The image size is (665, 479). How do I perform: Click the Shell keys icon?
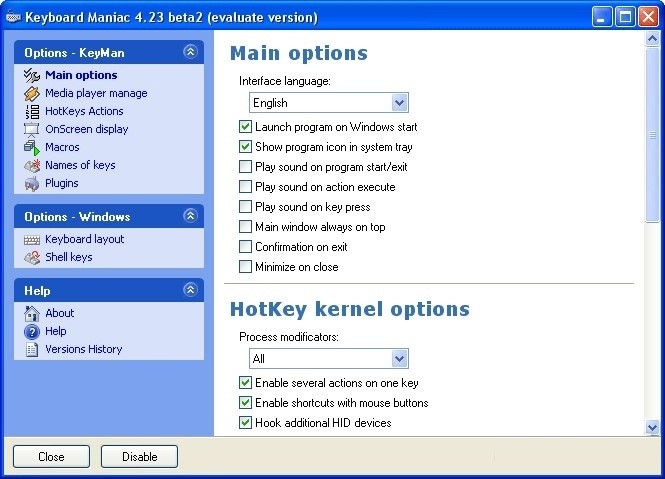click(32, 258)
